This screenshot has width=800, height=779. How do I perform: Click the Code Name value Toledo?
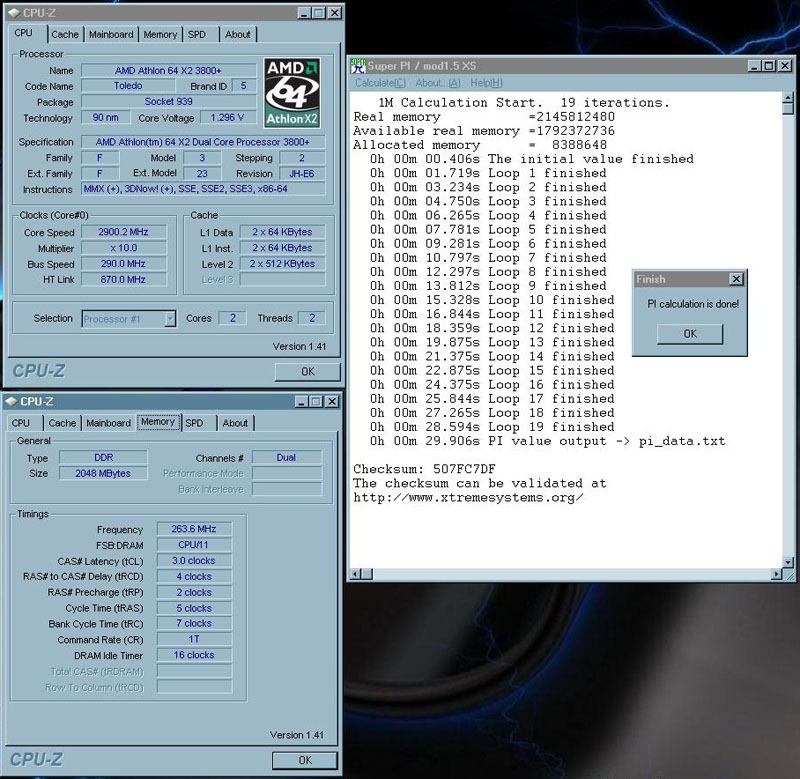click(128, 86)
